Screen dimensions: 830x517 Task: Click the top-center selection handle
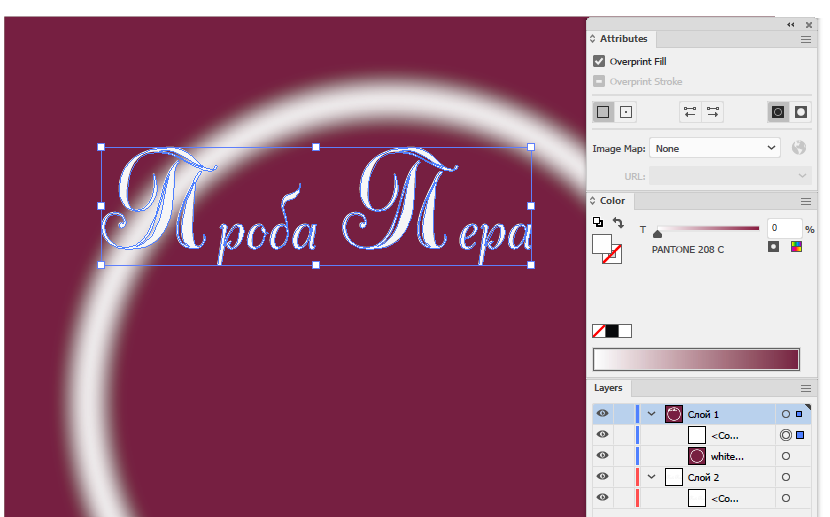coord(316,147)
